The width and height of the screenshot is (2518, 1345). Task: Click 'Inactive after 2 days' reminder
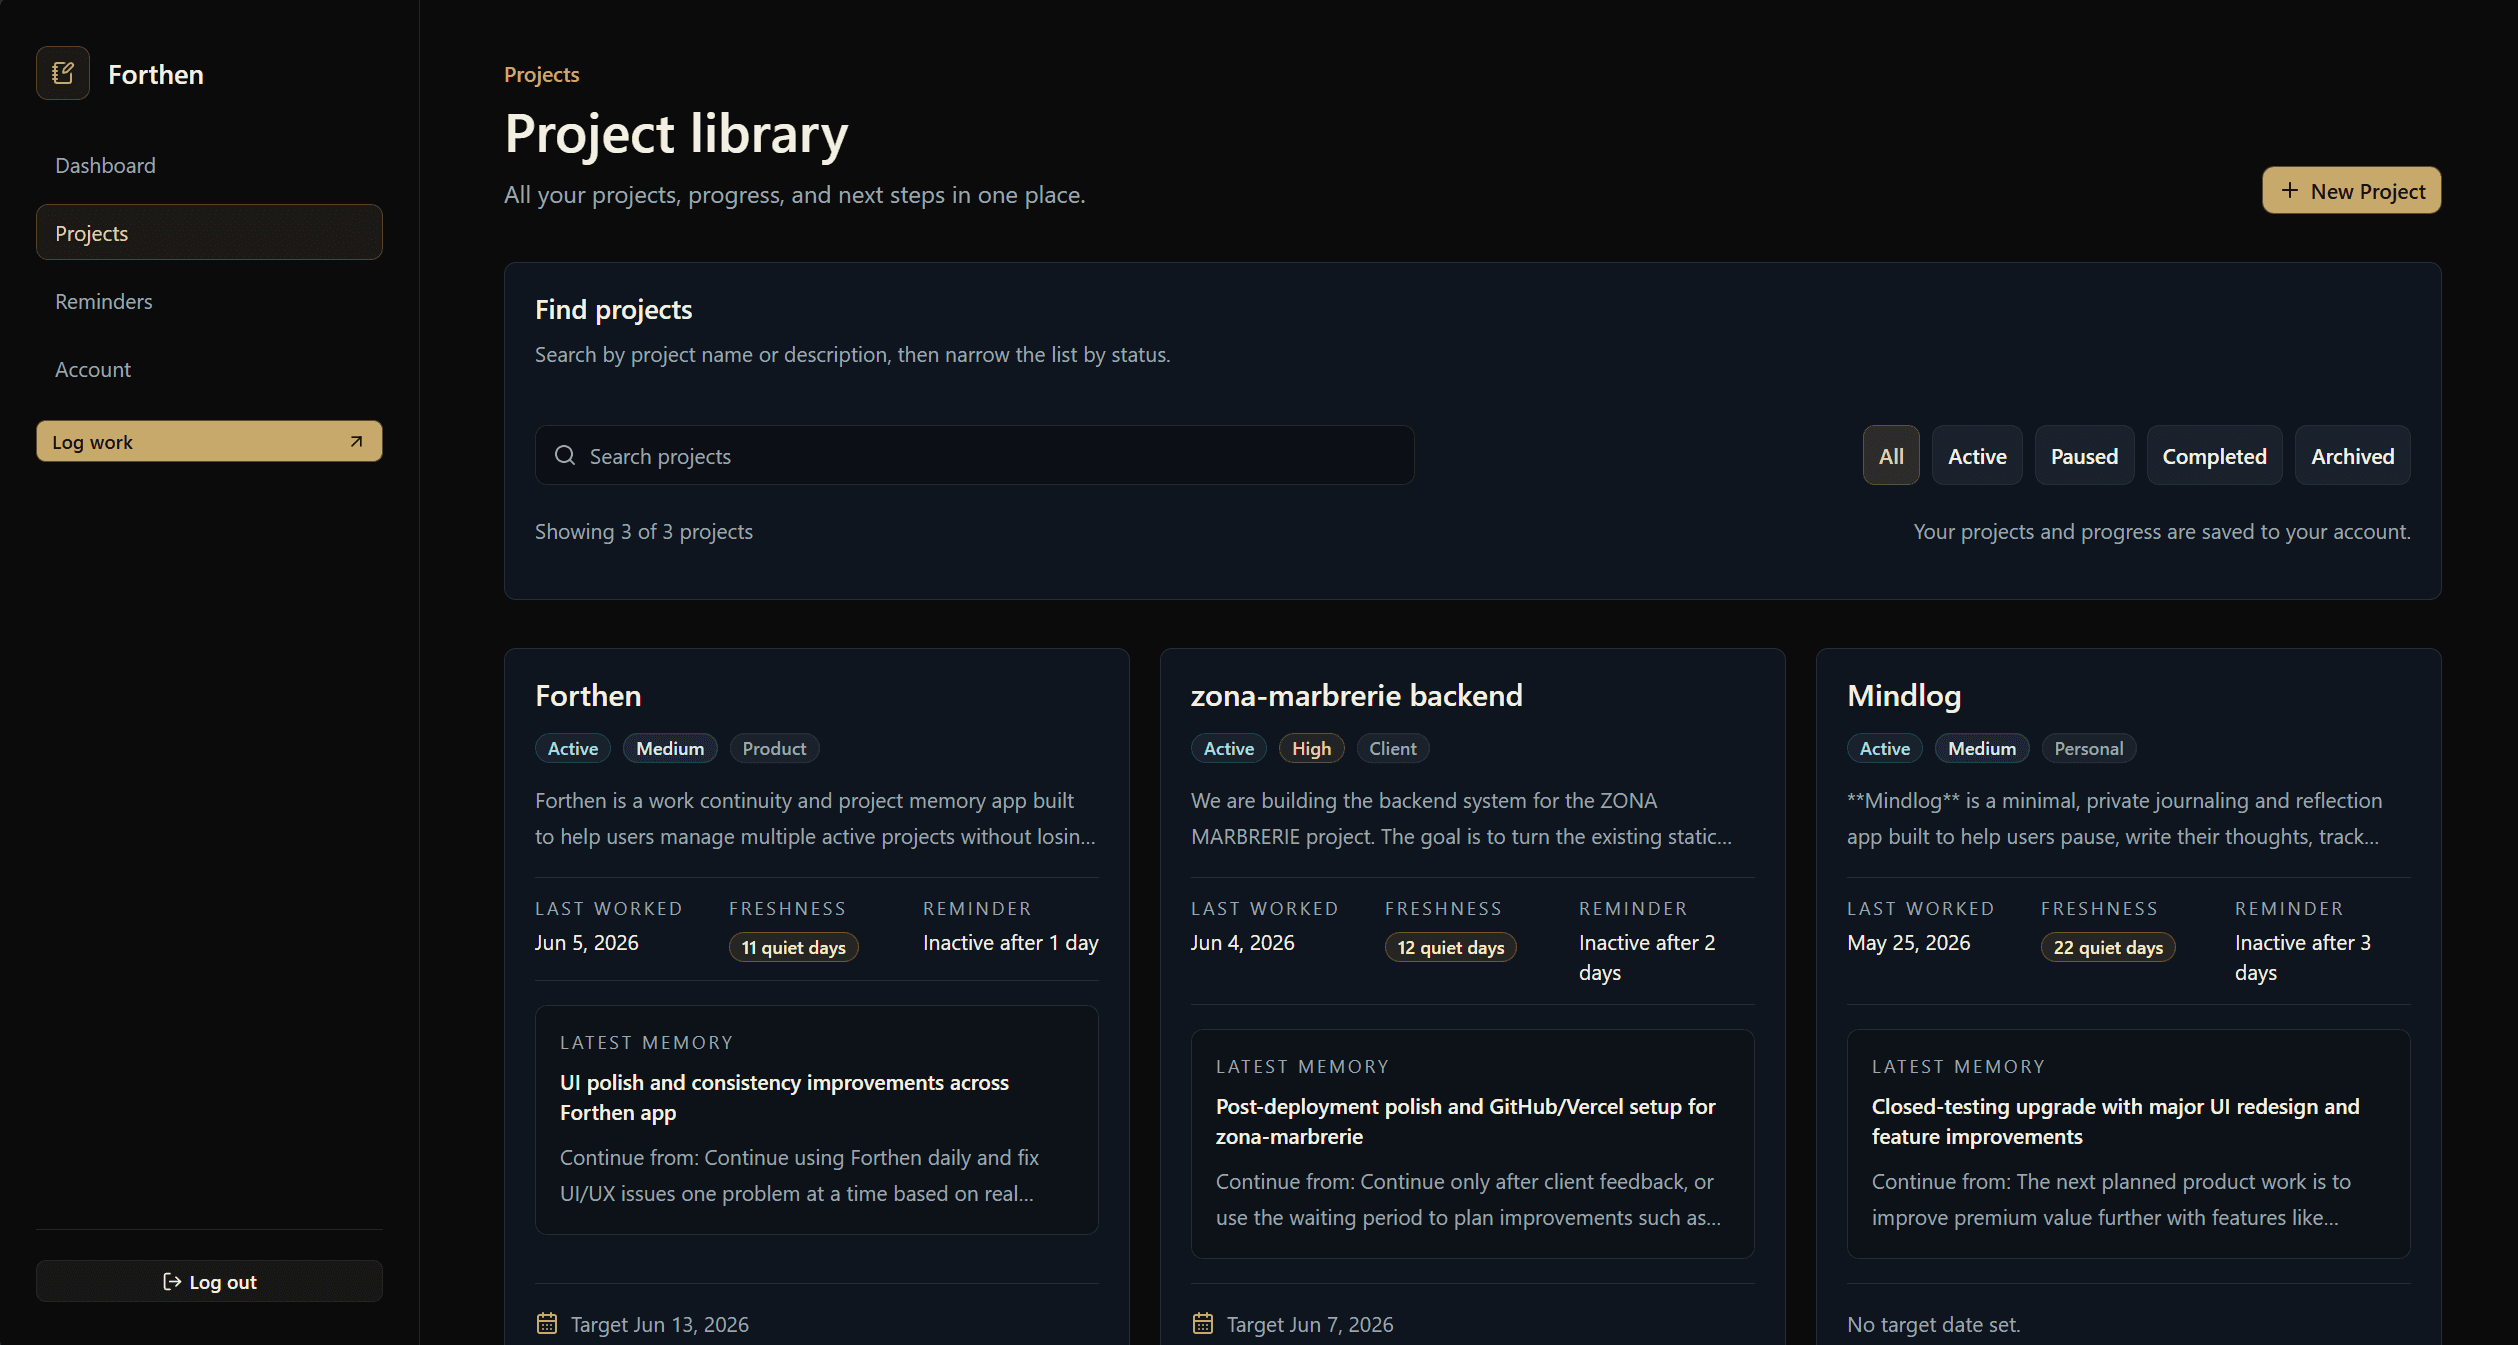[1646, 957]
